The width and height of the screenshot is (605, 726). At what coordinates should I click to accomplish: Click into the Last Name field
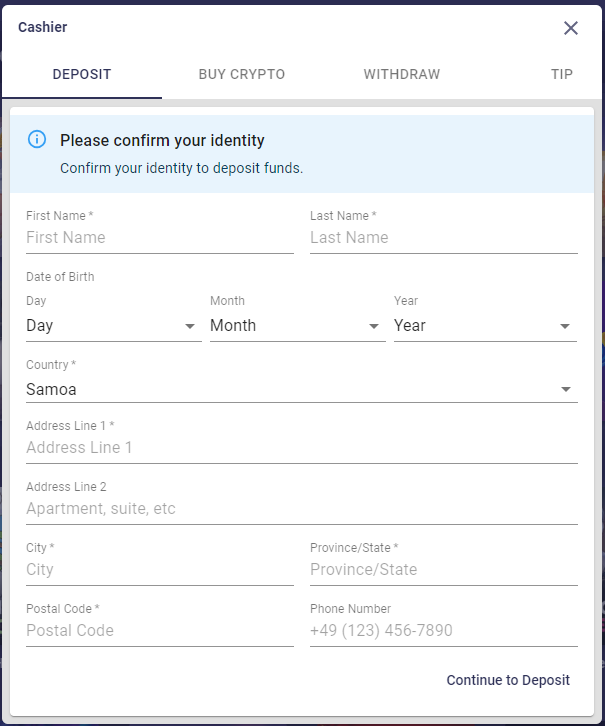(444, 238)
